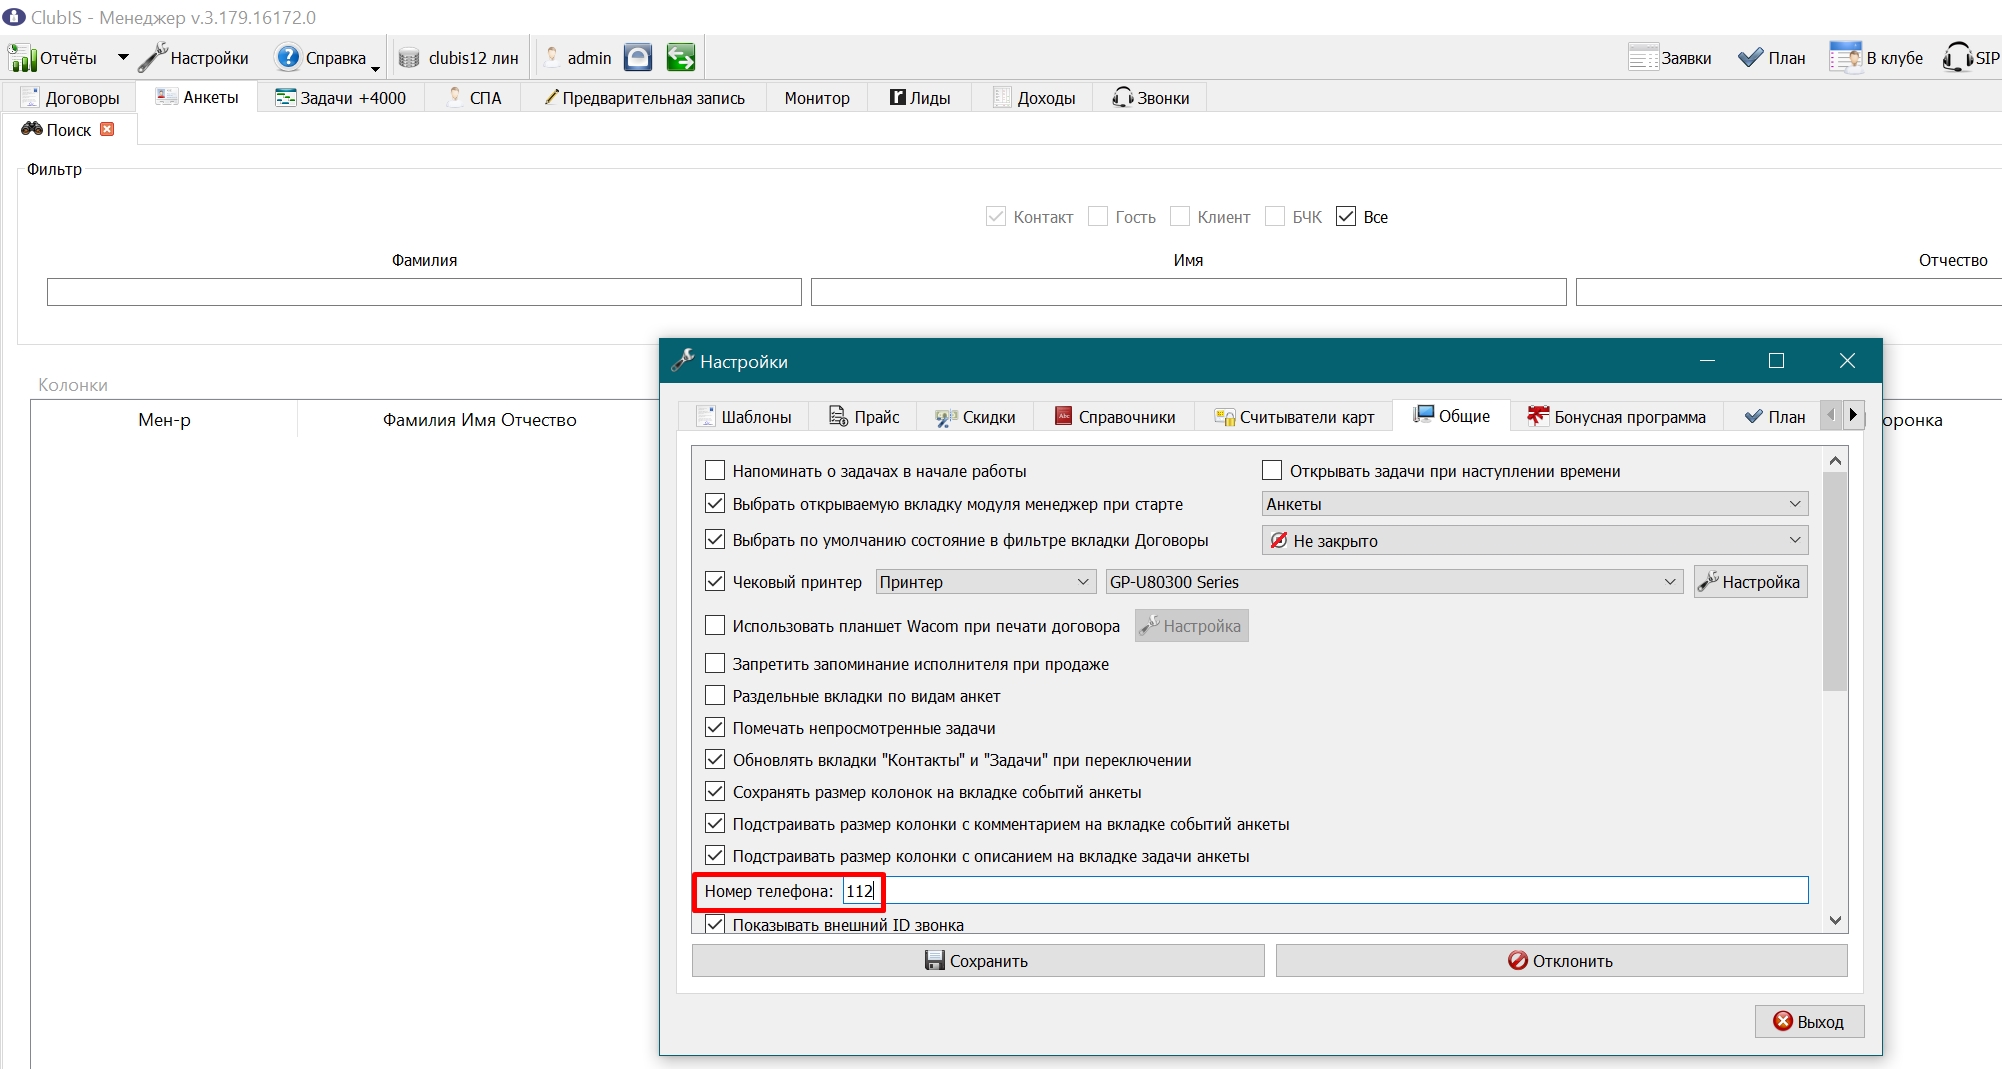Image resolution: width=2002 pixels, height=1069 pixels.
Task: Click the Выход exit button
Action: (x=1809, y=1022)
